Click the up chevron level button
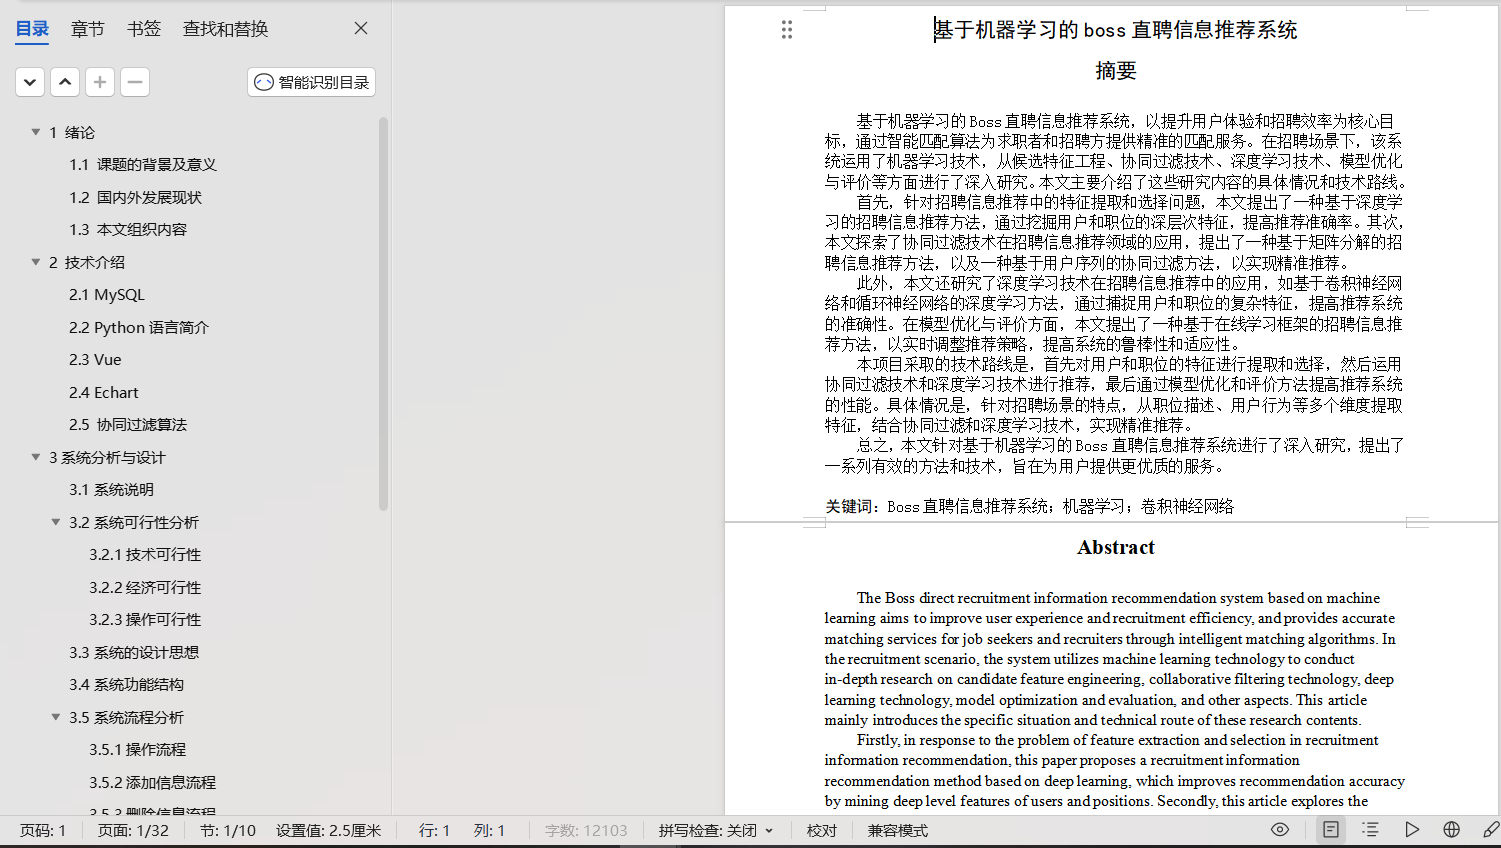This screenshot has height=848, width=1501. coord(65,82)
